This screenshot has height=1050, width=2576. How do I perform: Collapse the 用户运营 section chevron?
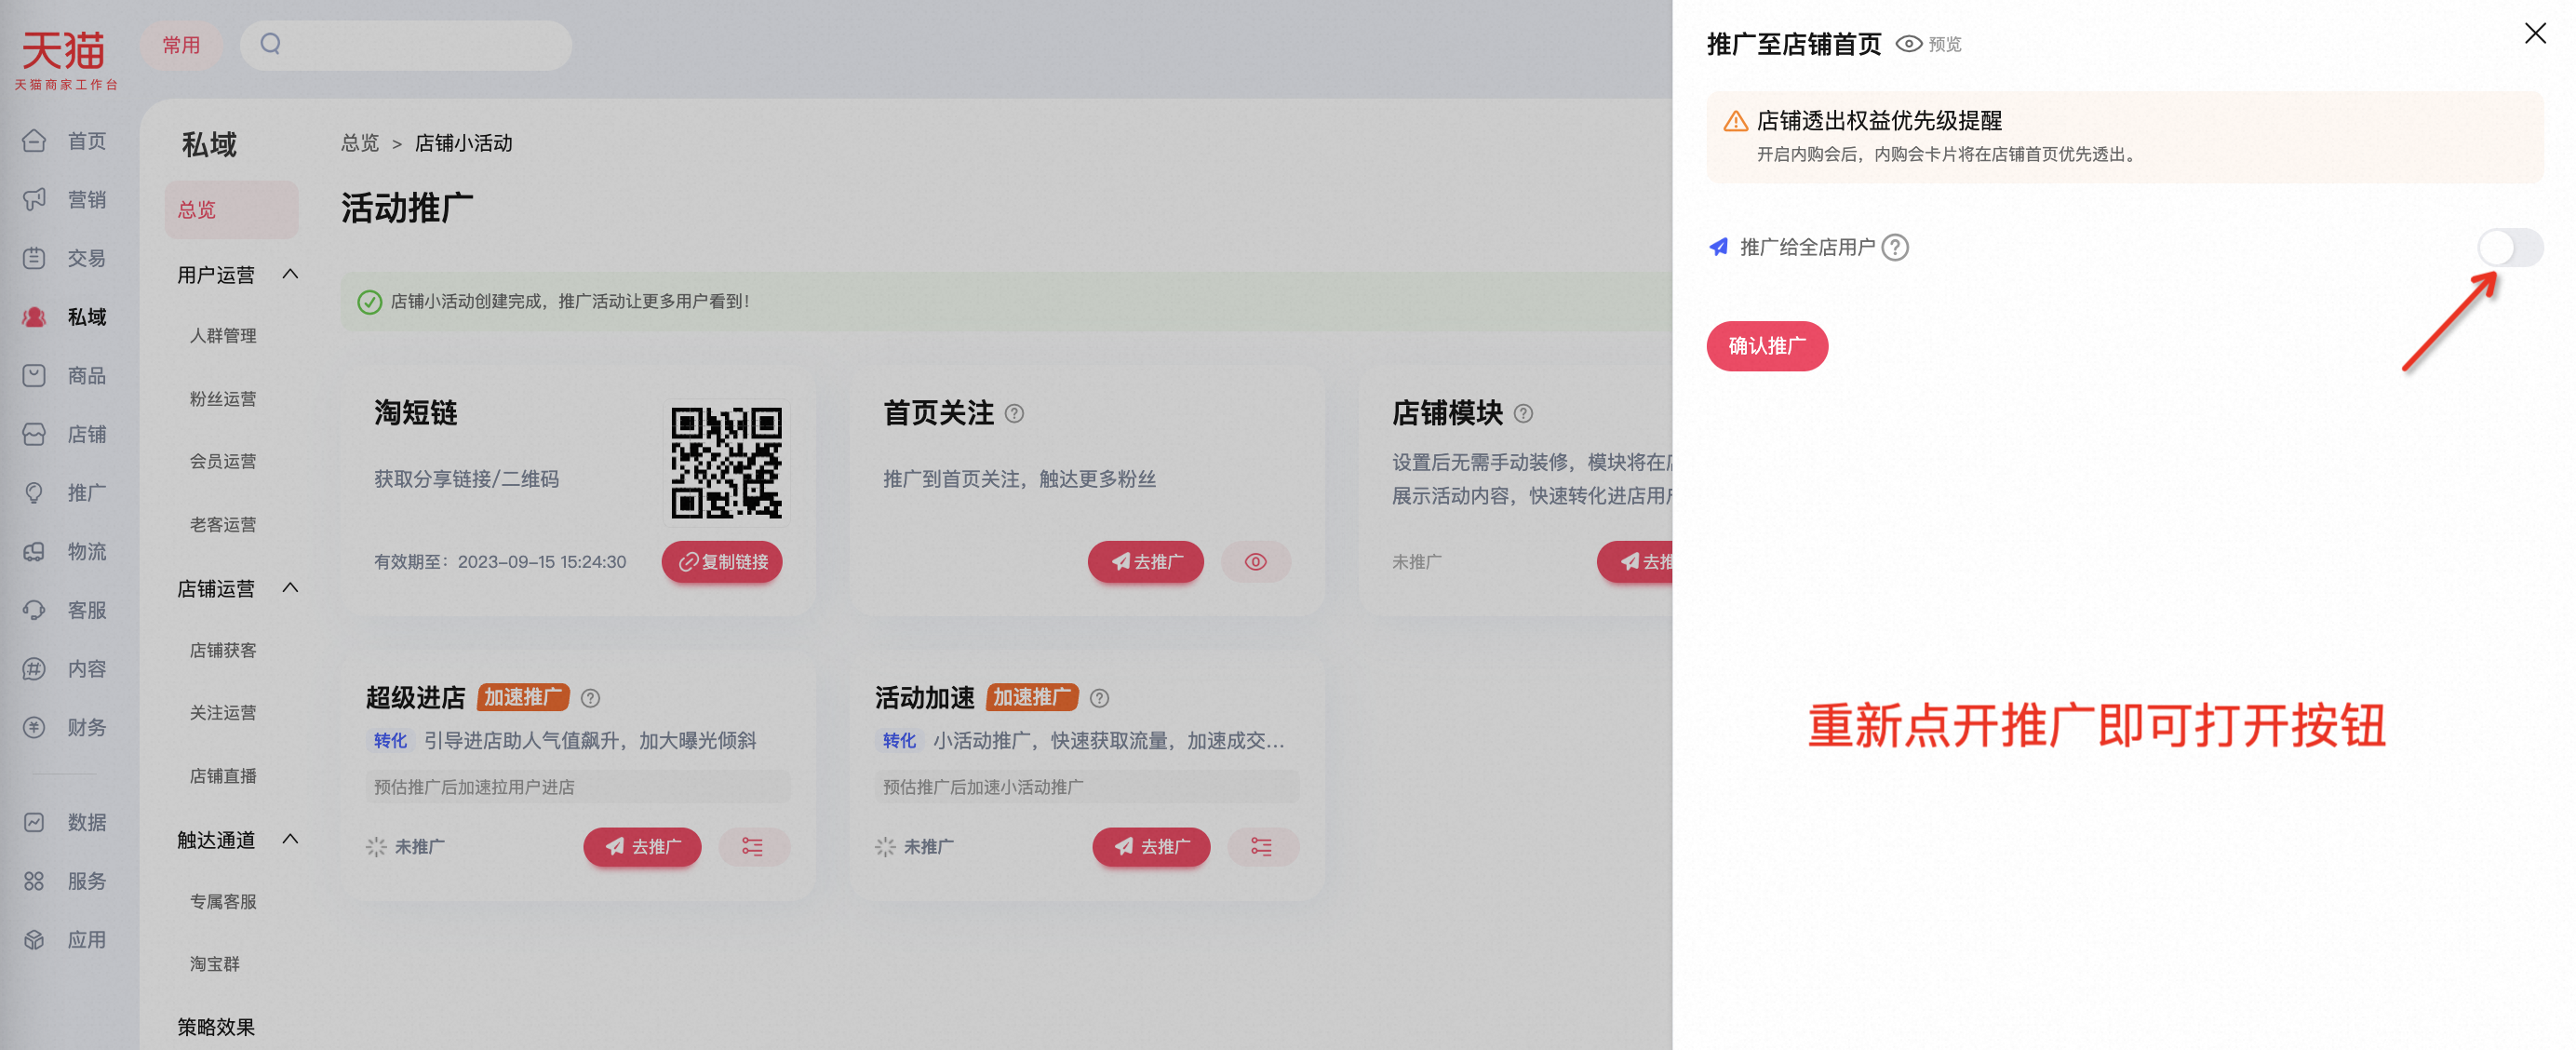pyautogui.click(x=290, y=274)
